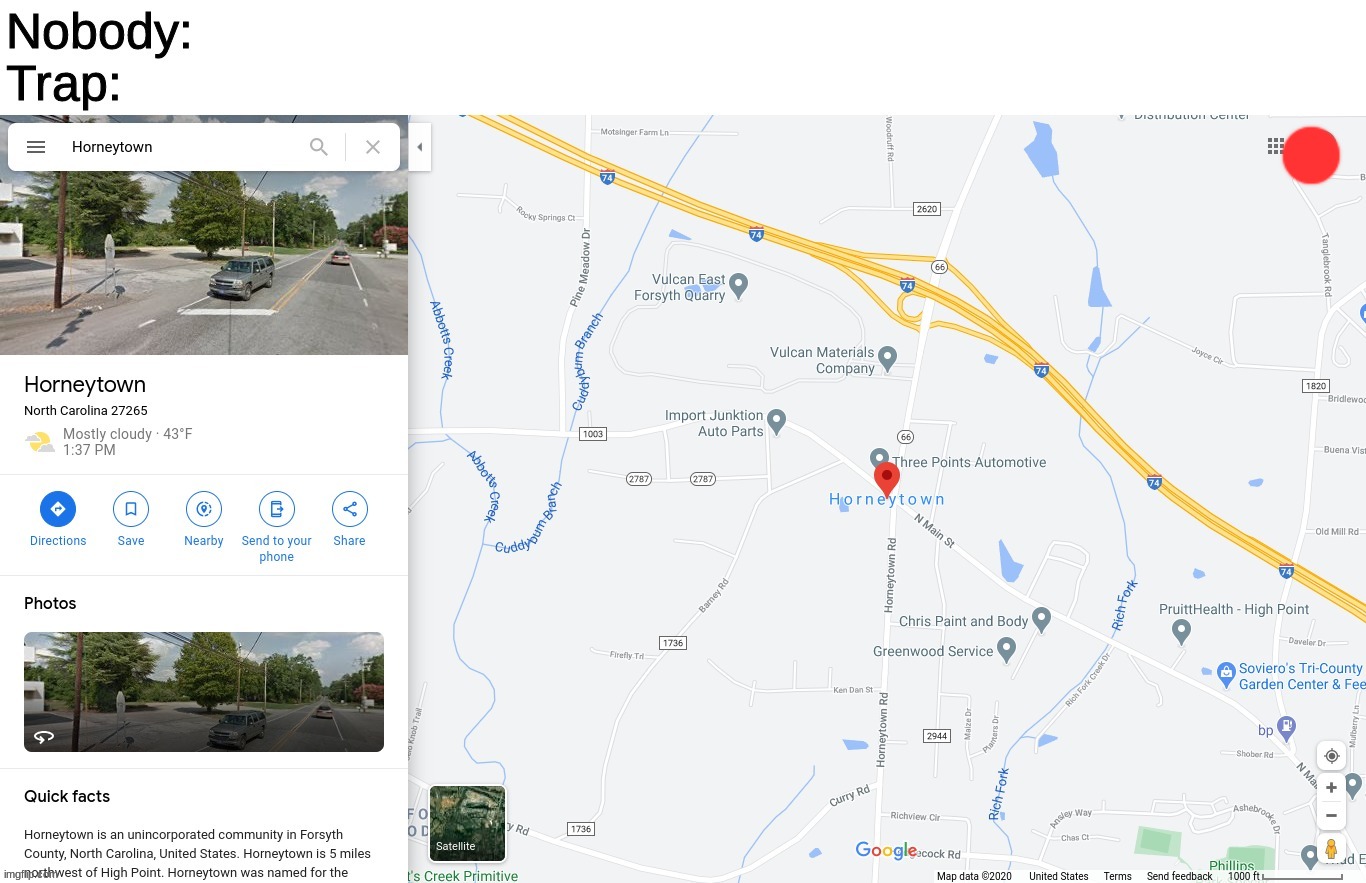Image resolution: width=1366 pixels, height=883 pixels.
Task: Zoom in on the map
Action: pos(1331,788)
